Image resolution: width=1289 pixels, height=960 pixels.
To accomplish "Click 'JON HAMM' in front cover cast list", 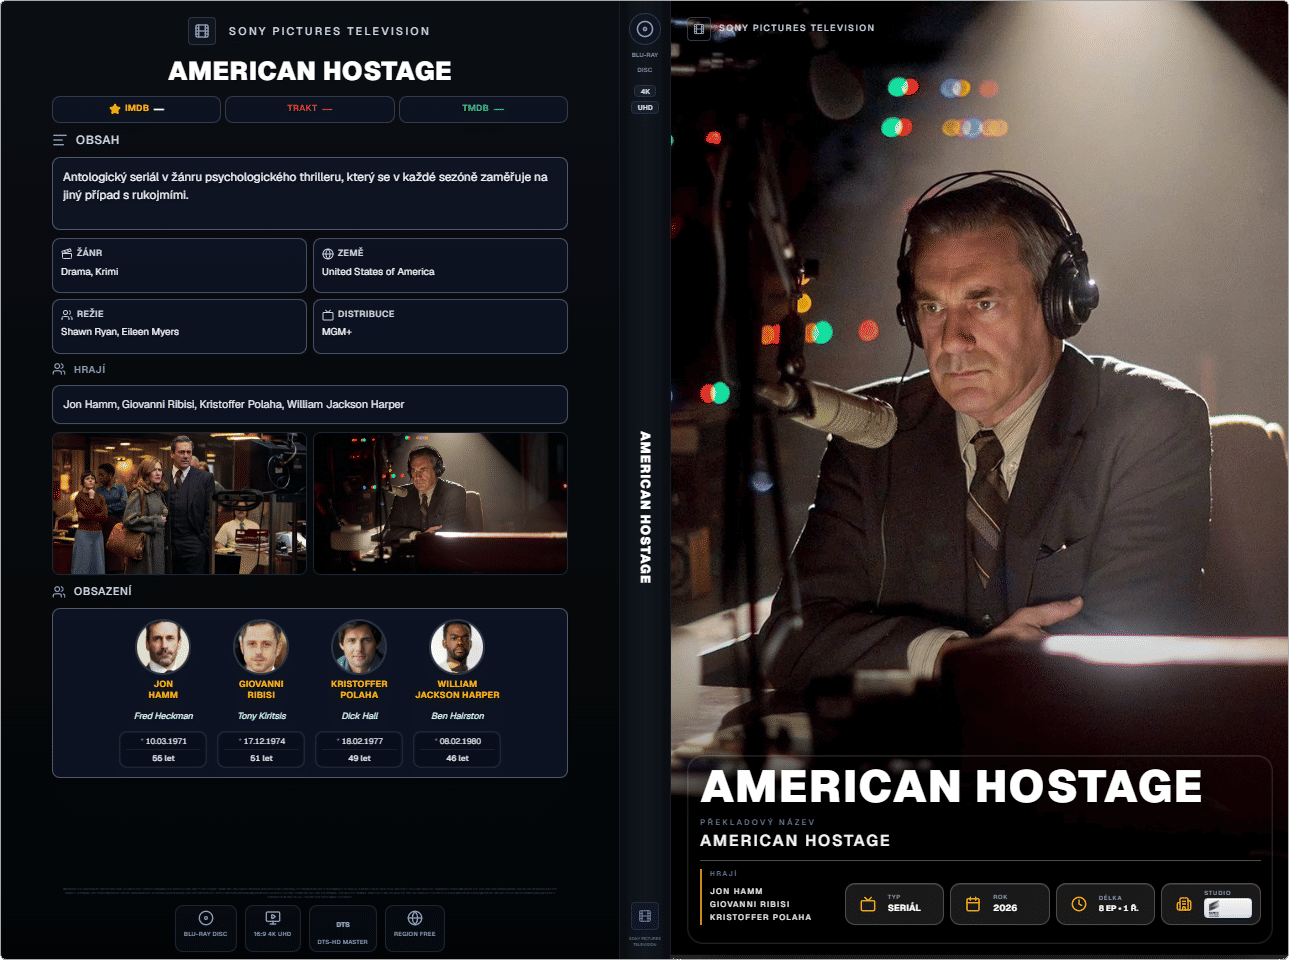I will pyautogui.click(x=736, y=891).
